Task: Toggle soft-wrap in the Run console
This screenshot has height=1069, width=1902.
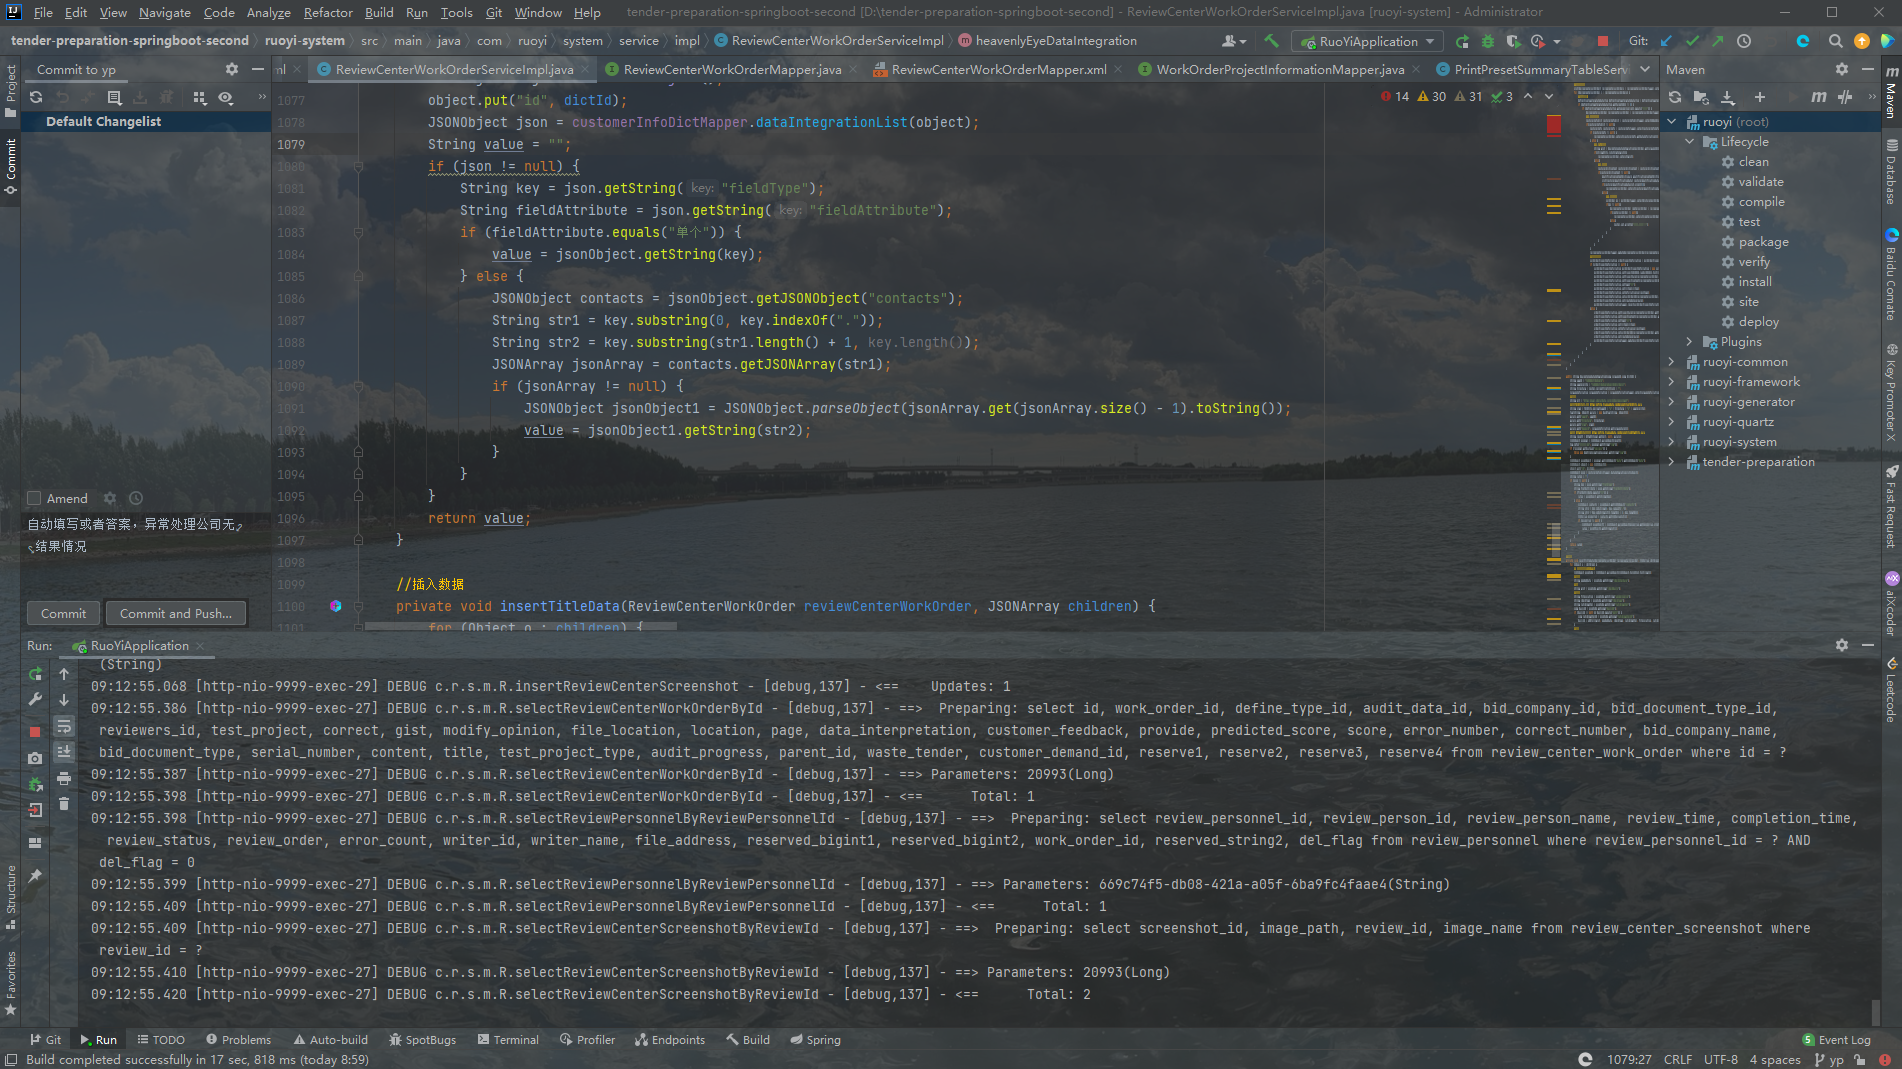Action: [x=64, y=726]
